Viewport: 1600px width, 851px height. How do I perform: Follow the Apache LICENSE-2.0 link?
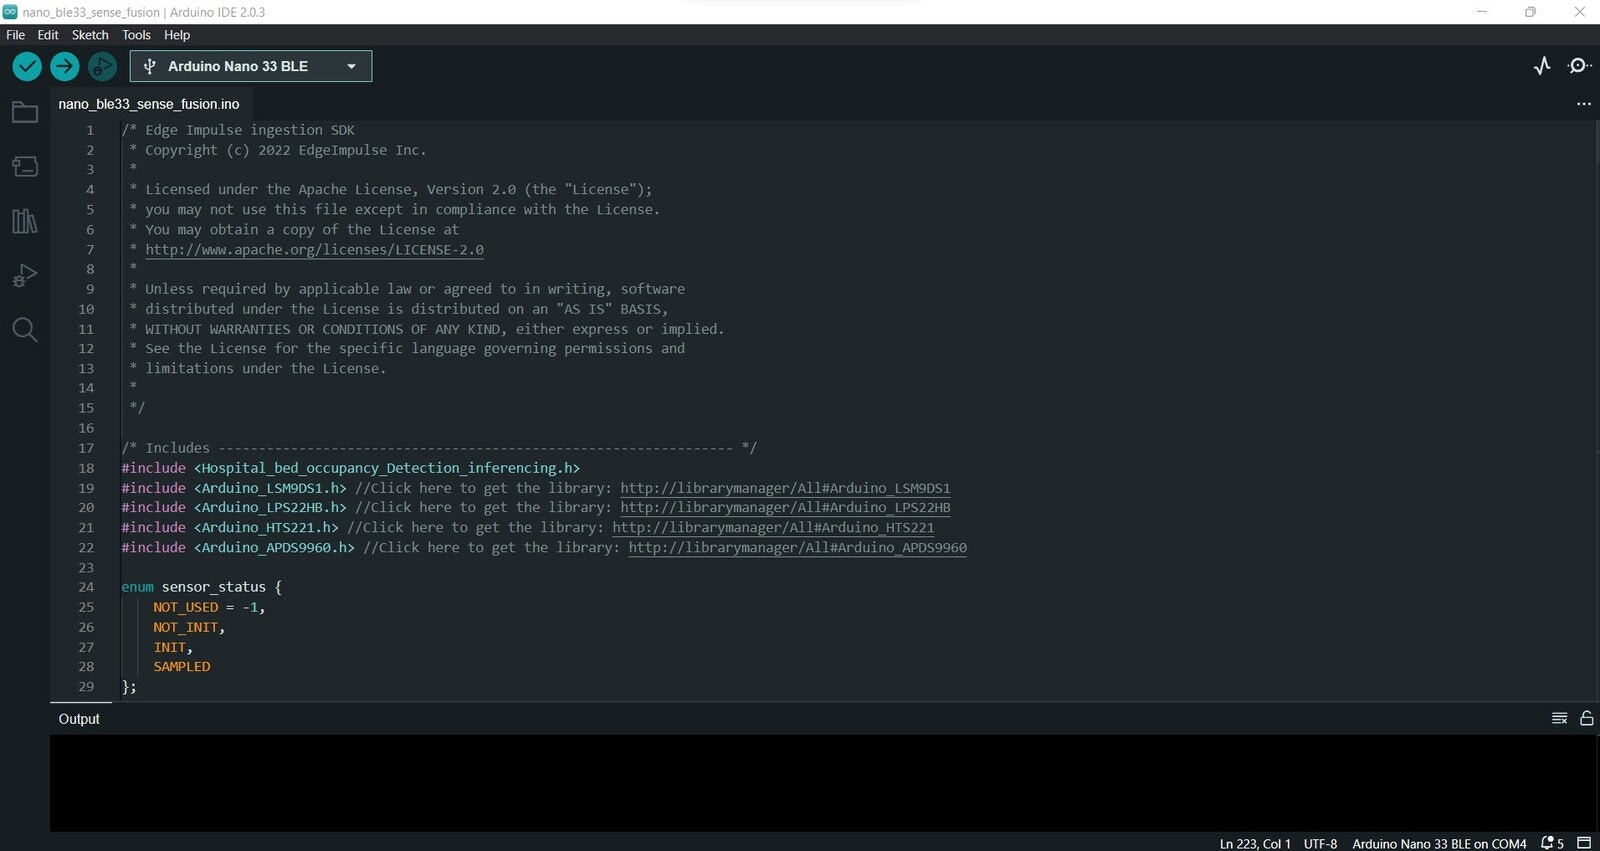(x=314, y=250)
